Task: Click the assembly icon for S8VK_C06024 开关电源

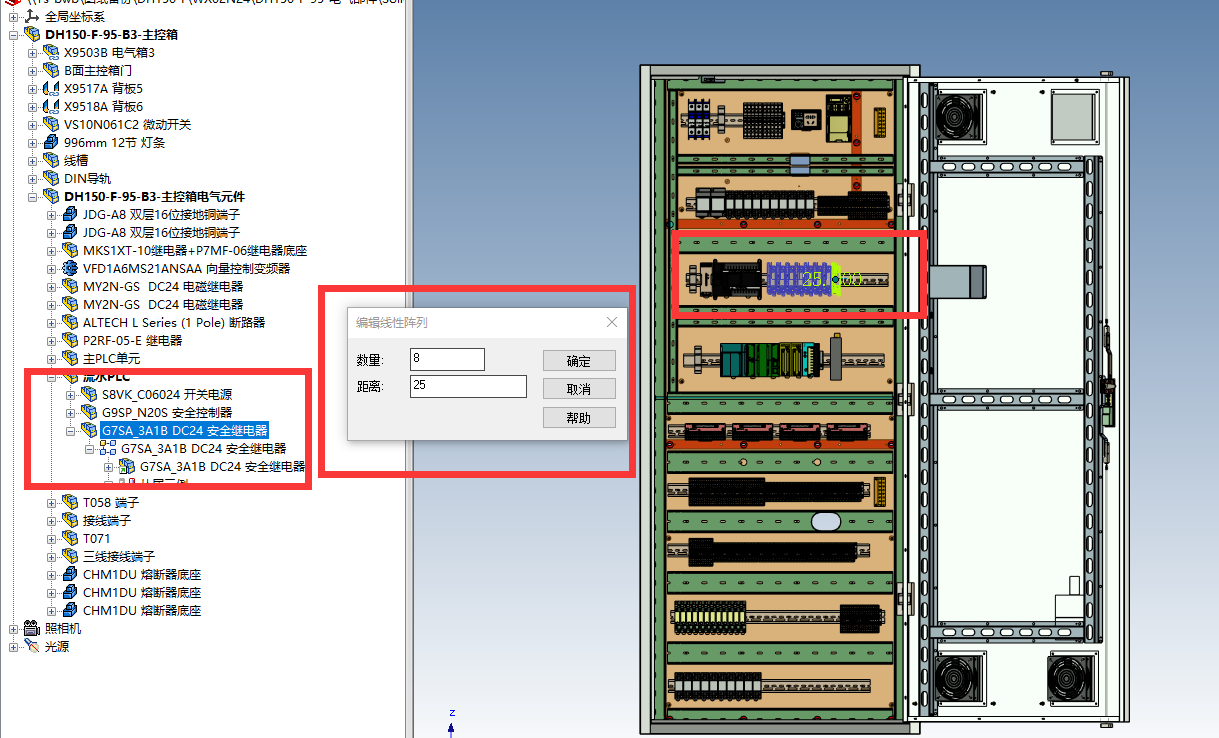Action: pos(89,395)
